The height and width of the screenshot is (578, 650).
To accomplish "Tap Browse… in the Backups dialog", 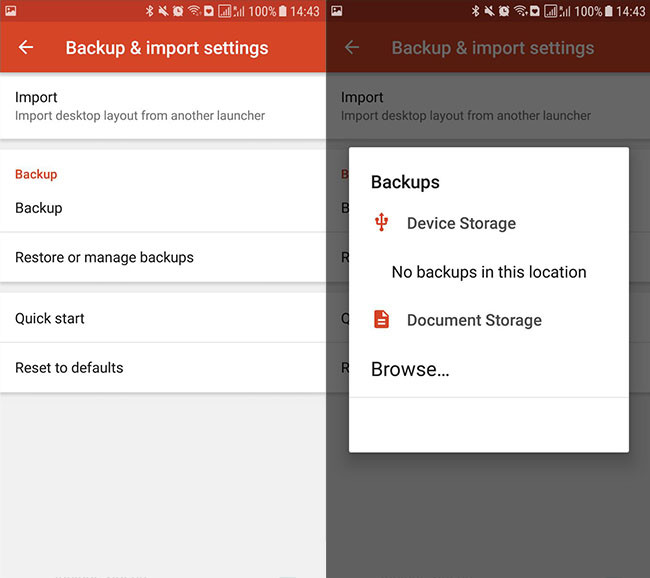I will [x=410, y=369].
